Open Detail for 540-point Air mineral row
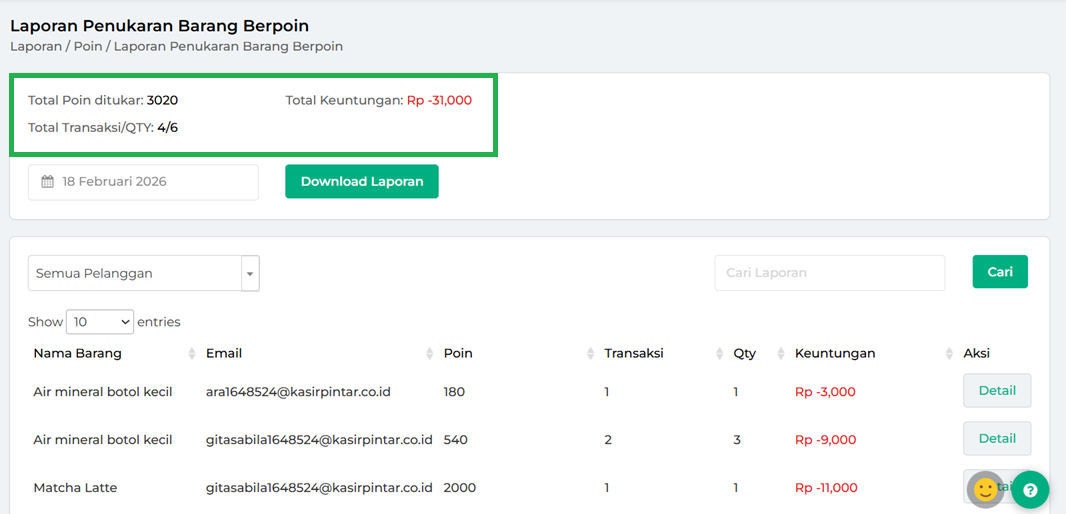This screenshot has height=514, width=1066. (996, 439)
